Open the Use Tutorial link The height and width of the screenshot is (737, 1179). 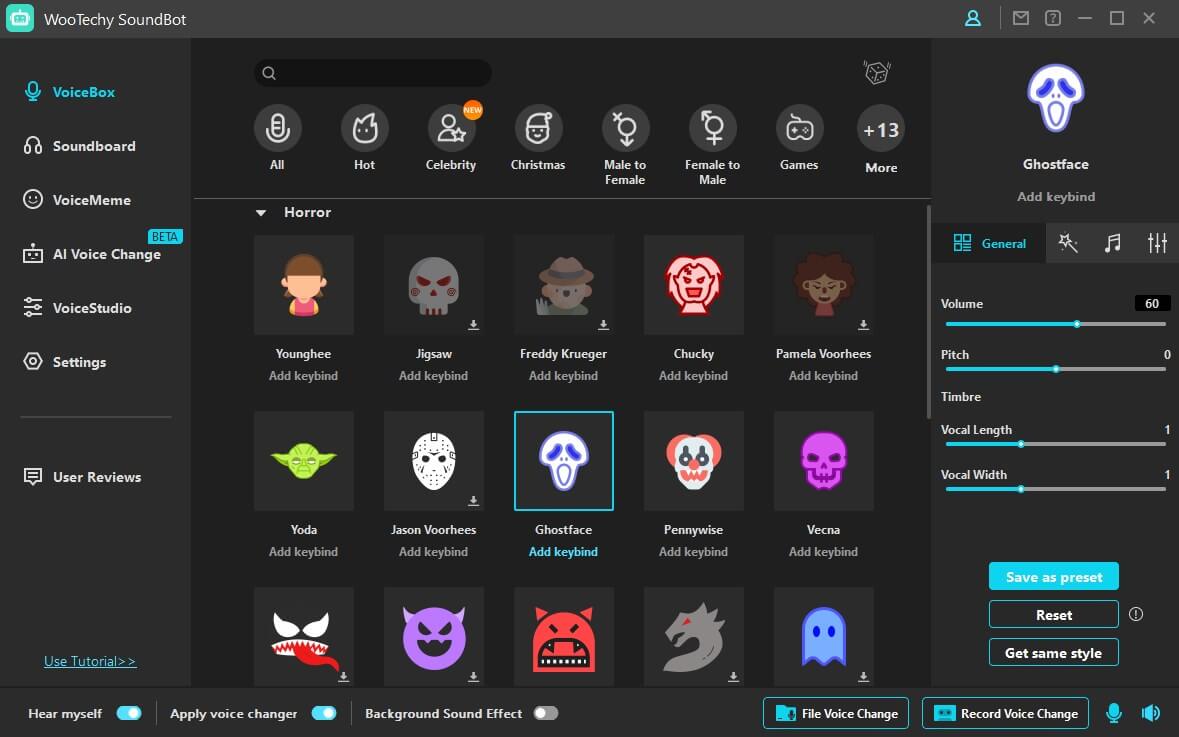90,661
